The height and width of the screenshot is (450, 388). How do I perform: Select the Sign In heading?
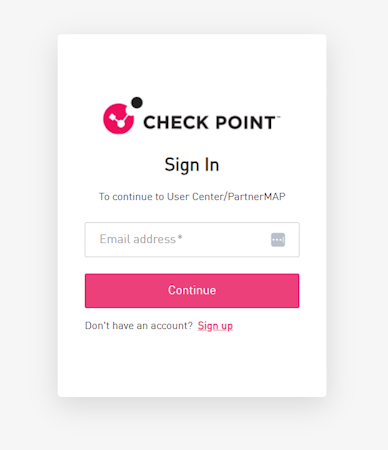[x=192, y=165]
